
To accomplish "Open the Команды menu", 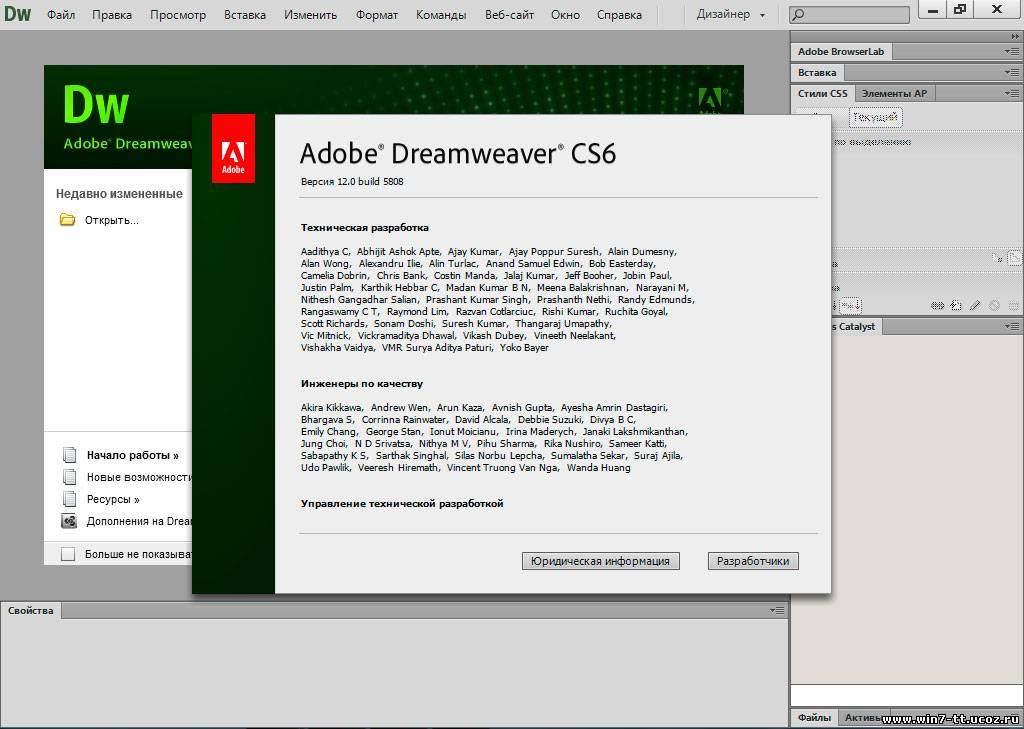I will click(x=441, y=14).
